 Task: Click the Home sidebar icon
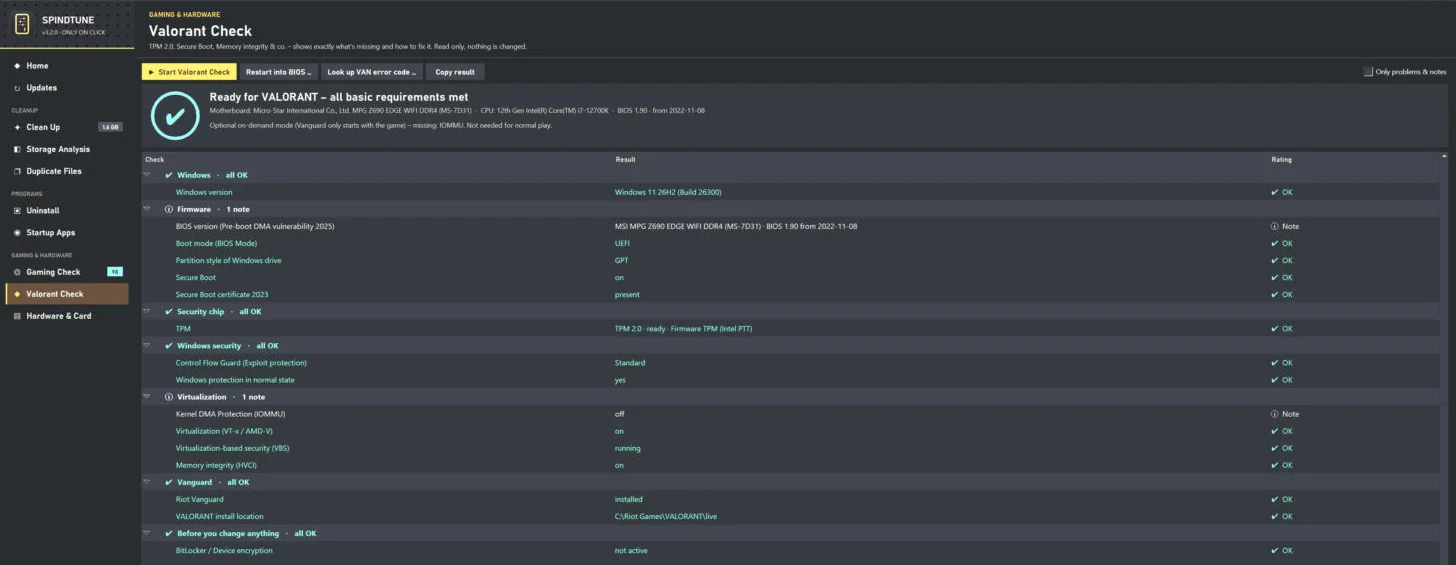17,66
